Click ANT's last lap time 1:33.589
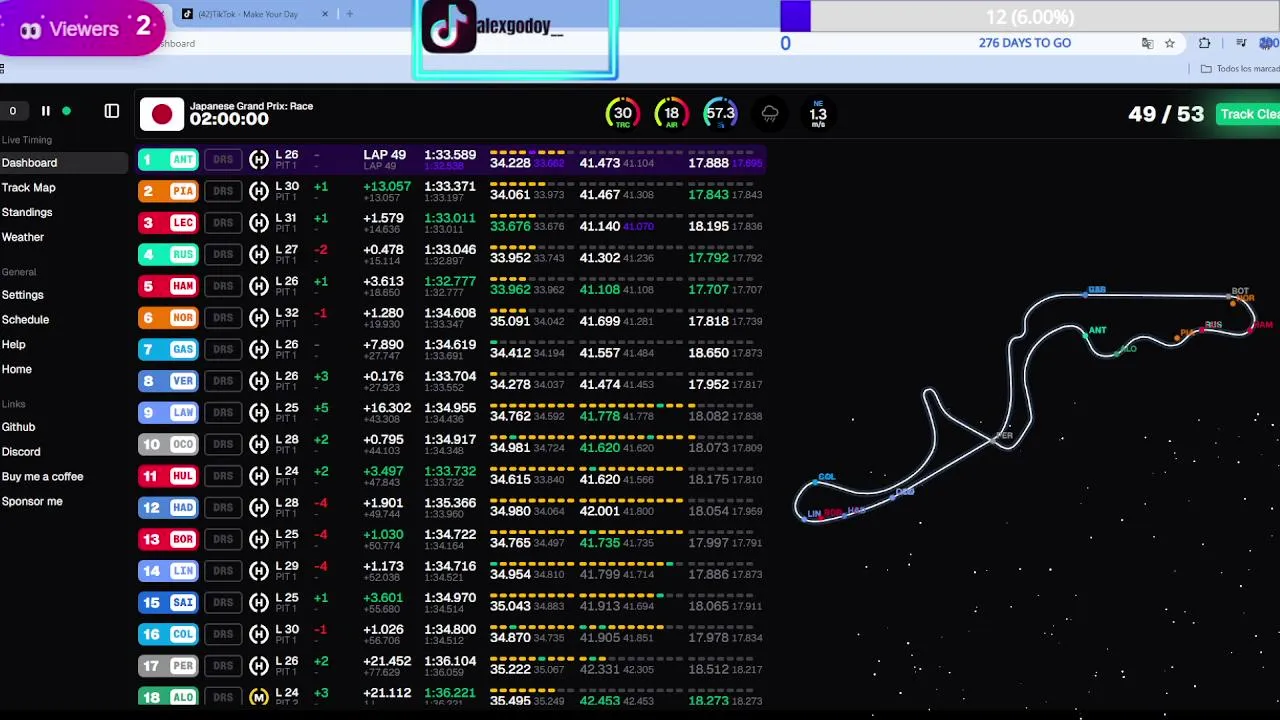This screenshot has height=720, width=1280. [450, 155]
